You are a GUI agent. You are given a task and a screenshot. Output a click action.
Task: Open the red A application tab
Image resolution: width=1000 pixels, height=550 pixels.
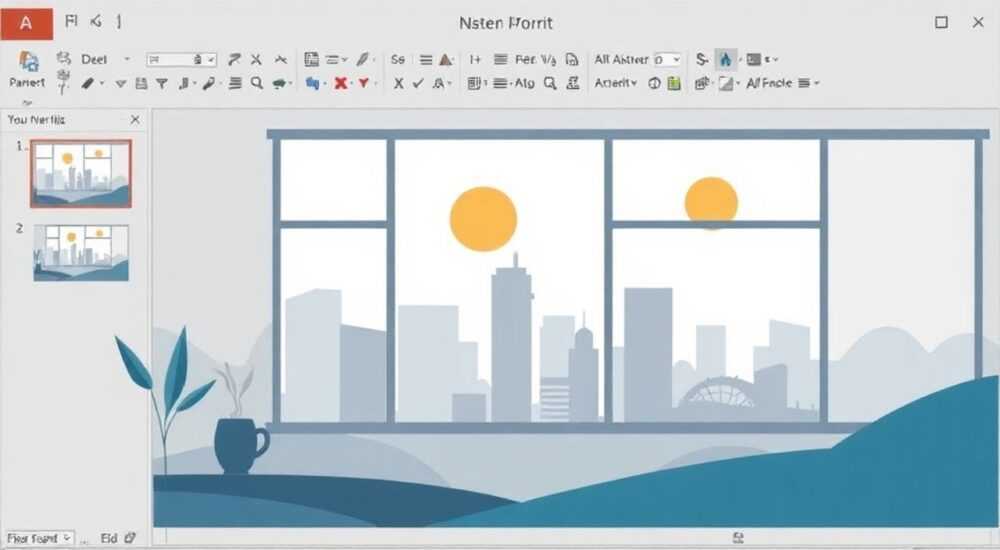(26, 24)
